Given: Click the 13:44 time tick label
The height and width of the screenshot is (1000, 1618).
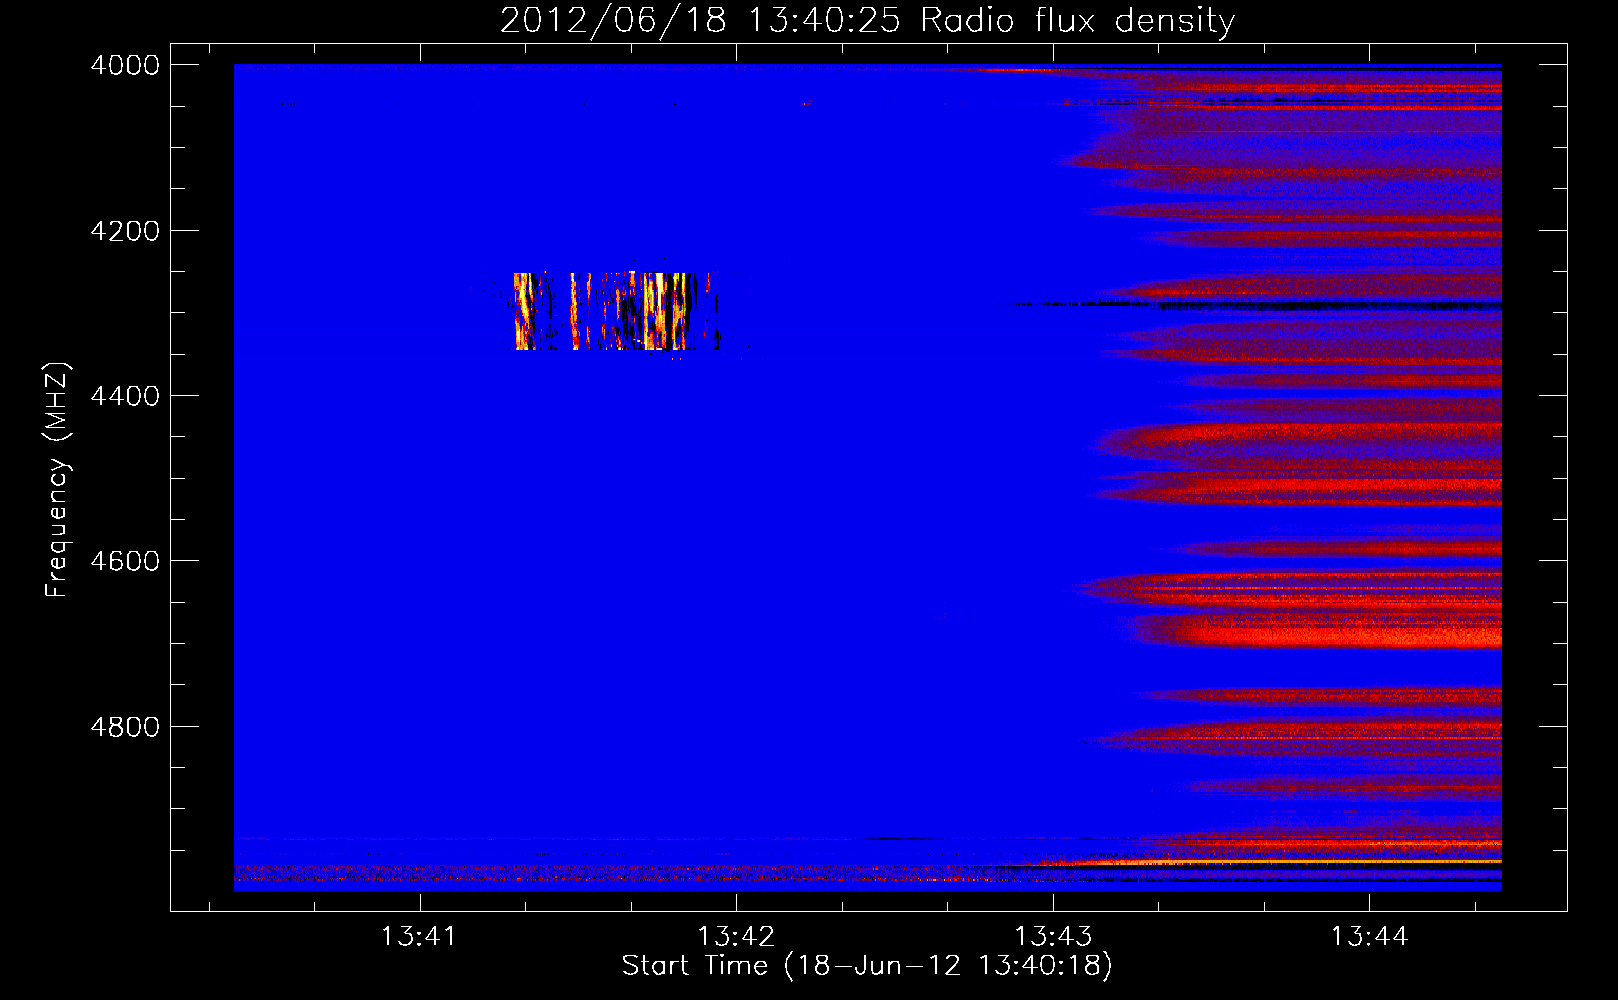Looking at the screenshot, I should pyautogui.click(x=1369, y=937).
